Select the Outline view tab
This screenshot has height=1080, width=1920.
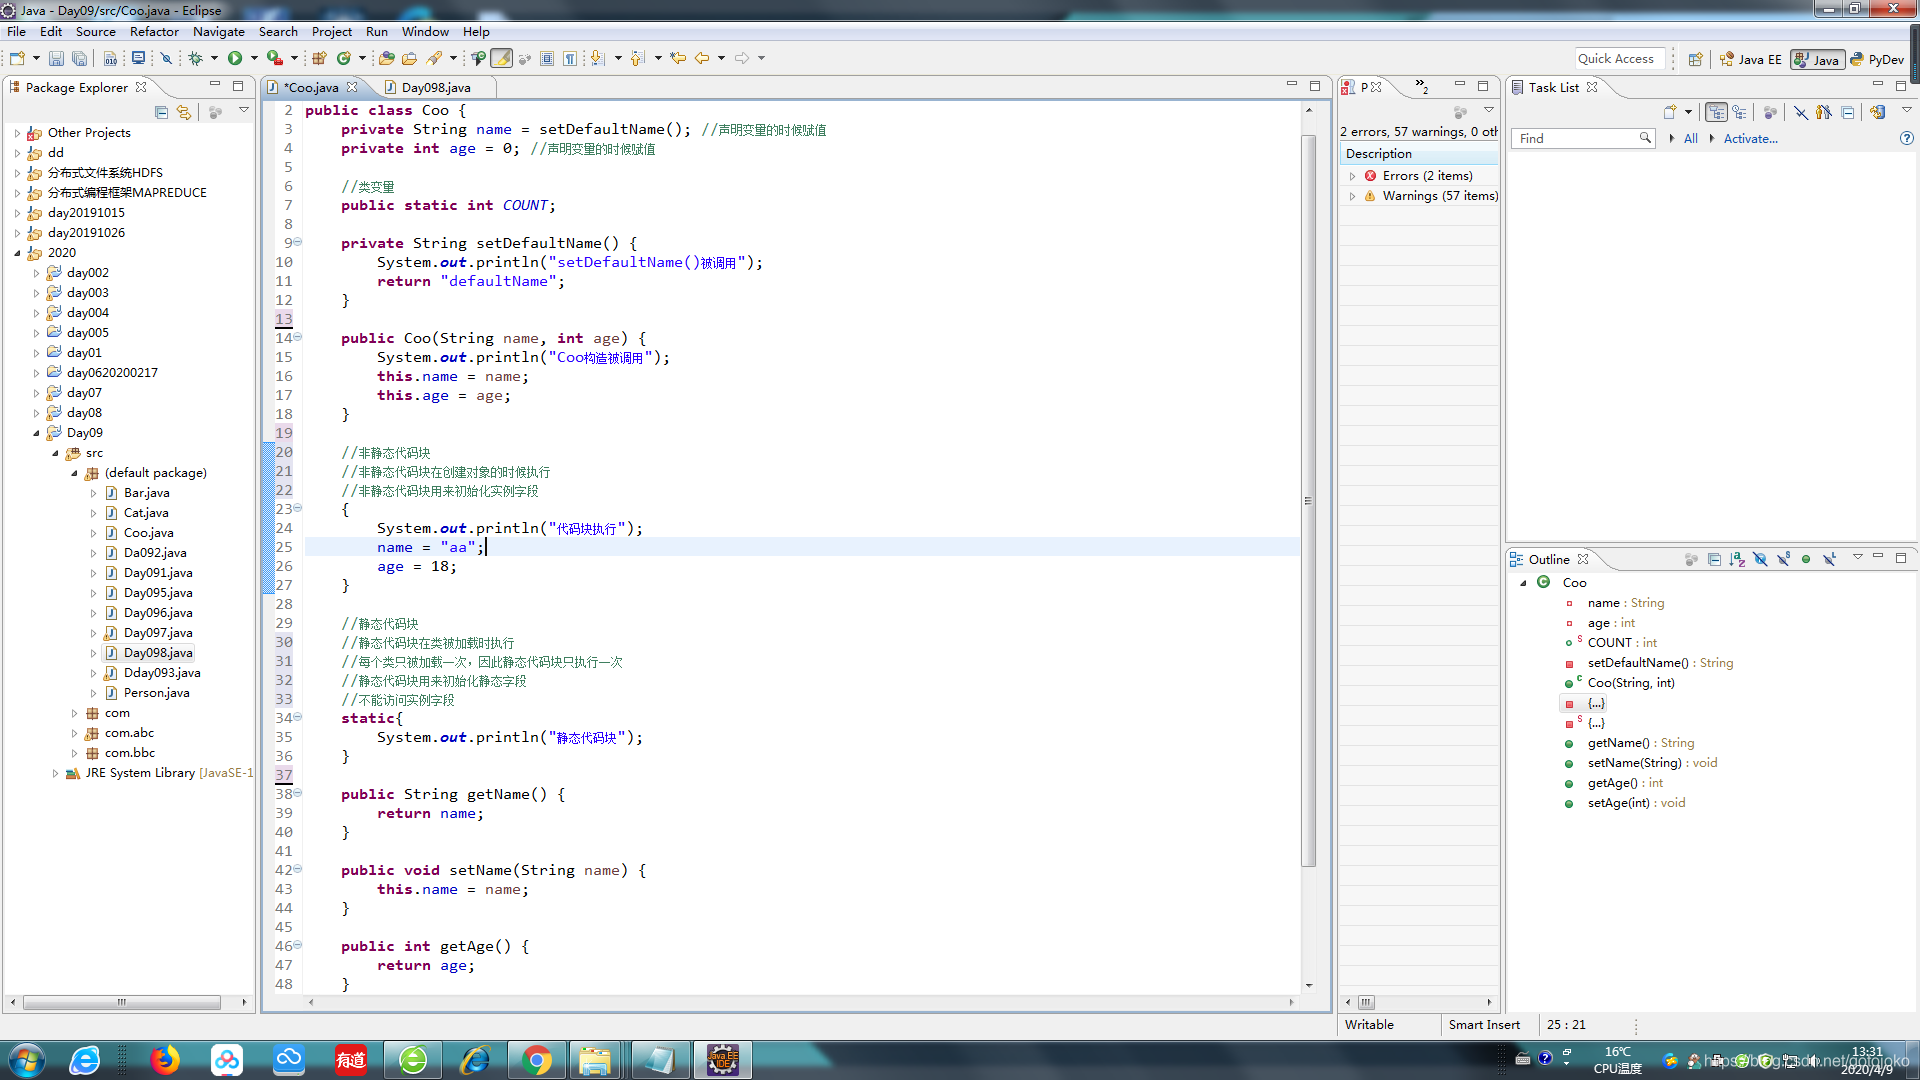click(1548, 559)
